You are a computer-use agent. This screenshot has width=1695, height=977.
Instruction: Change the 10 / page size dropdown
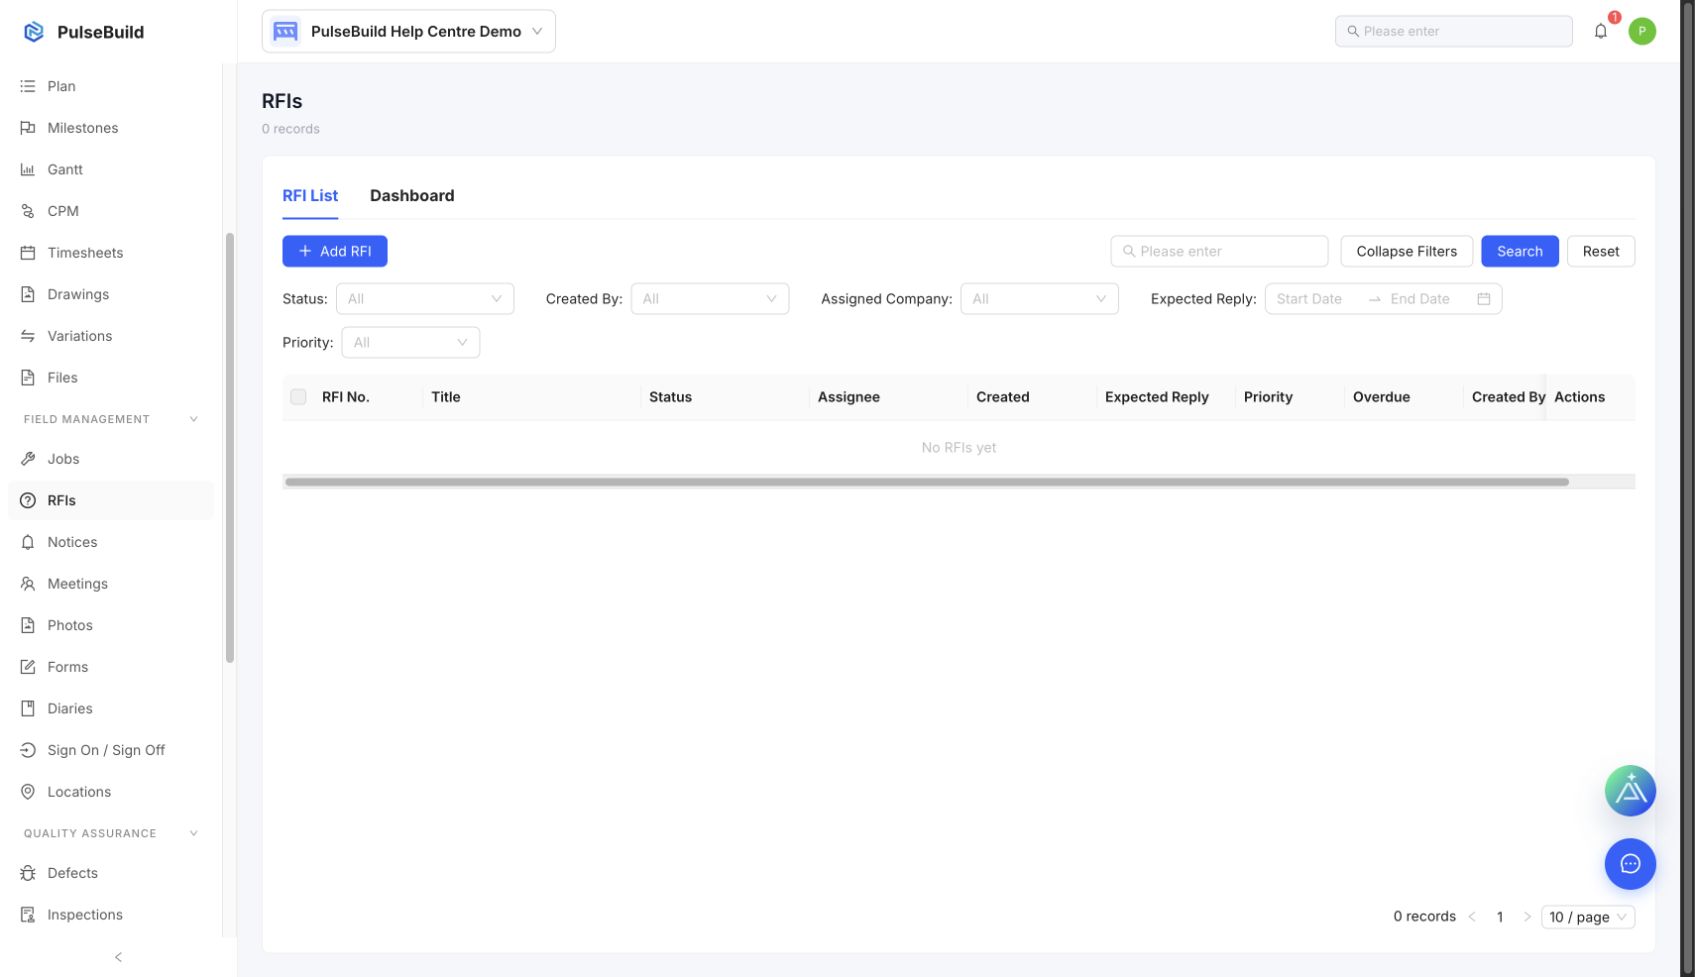pyautogui.click(x=1588, y=917)
